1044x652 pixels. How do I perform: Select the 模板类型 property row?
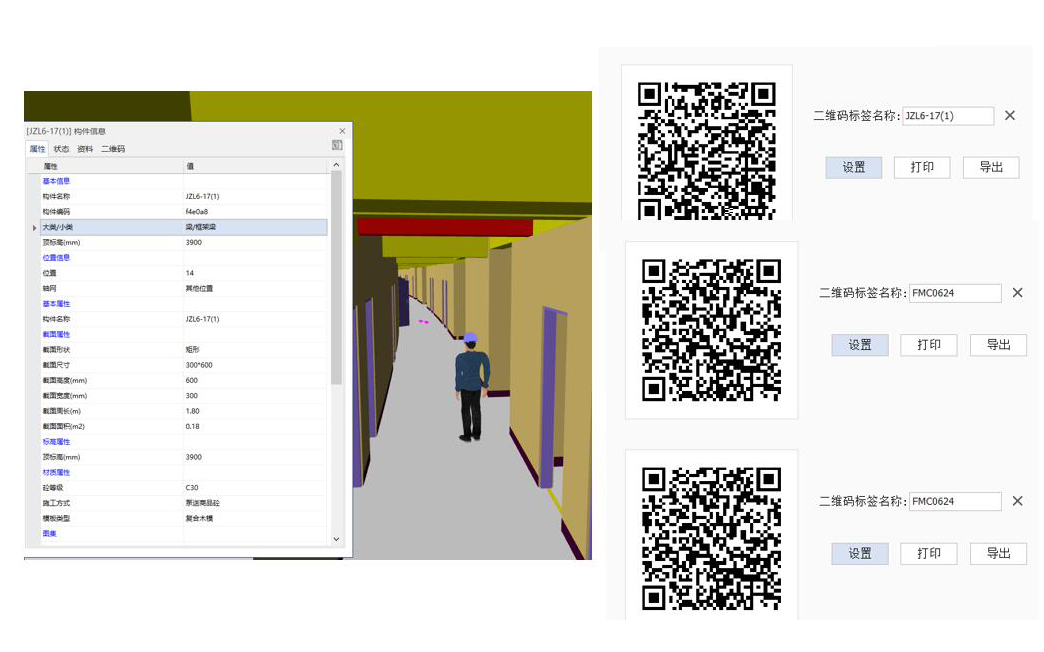click(x=184, y=518)
